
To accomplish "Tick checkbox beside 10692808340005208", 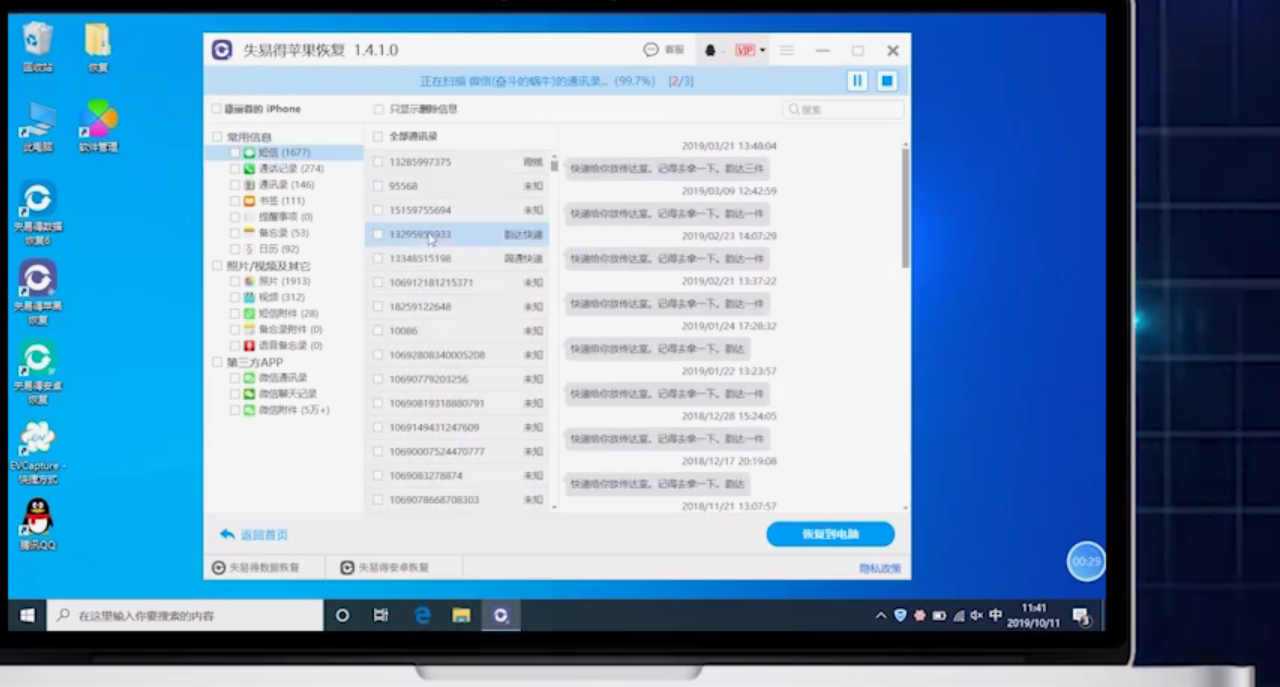I will 377,355.
